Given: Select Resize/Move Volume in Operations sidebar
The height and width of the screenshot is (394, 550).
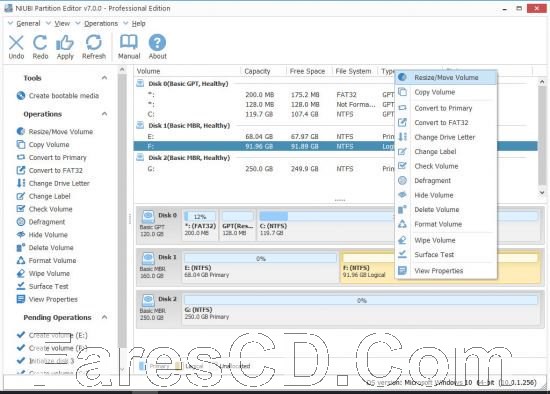Looking at the screenshot, I should (55, 132).
